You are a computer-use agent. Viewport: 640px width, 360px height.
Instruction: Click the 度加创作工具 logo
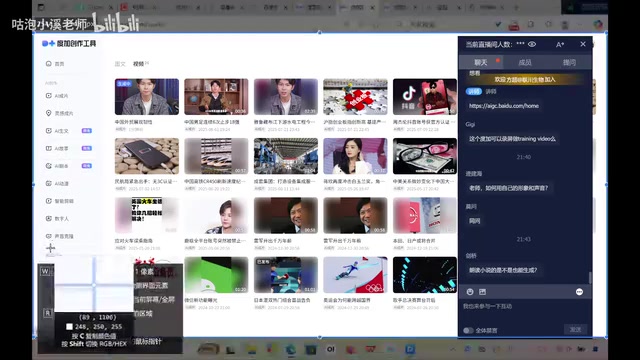69,44
